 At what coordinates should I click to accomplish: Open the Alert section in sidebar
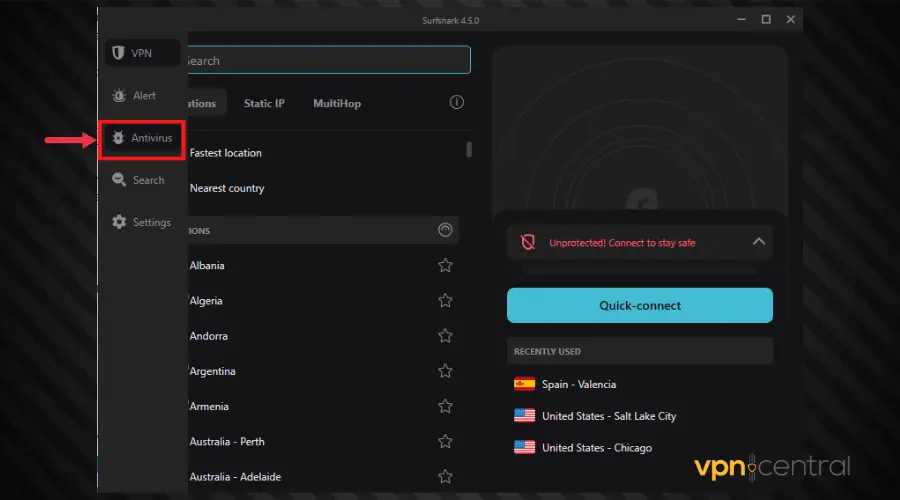[x=142, y=95]
